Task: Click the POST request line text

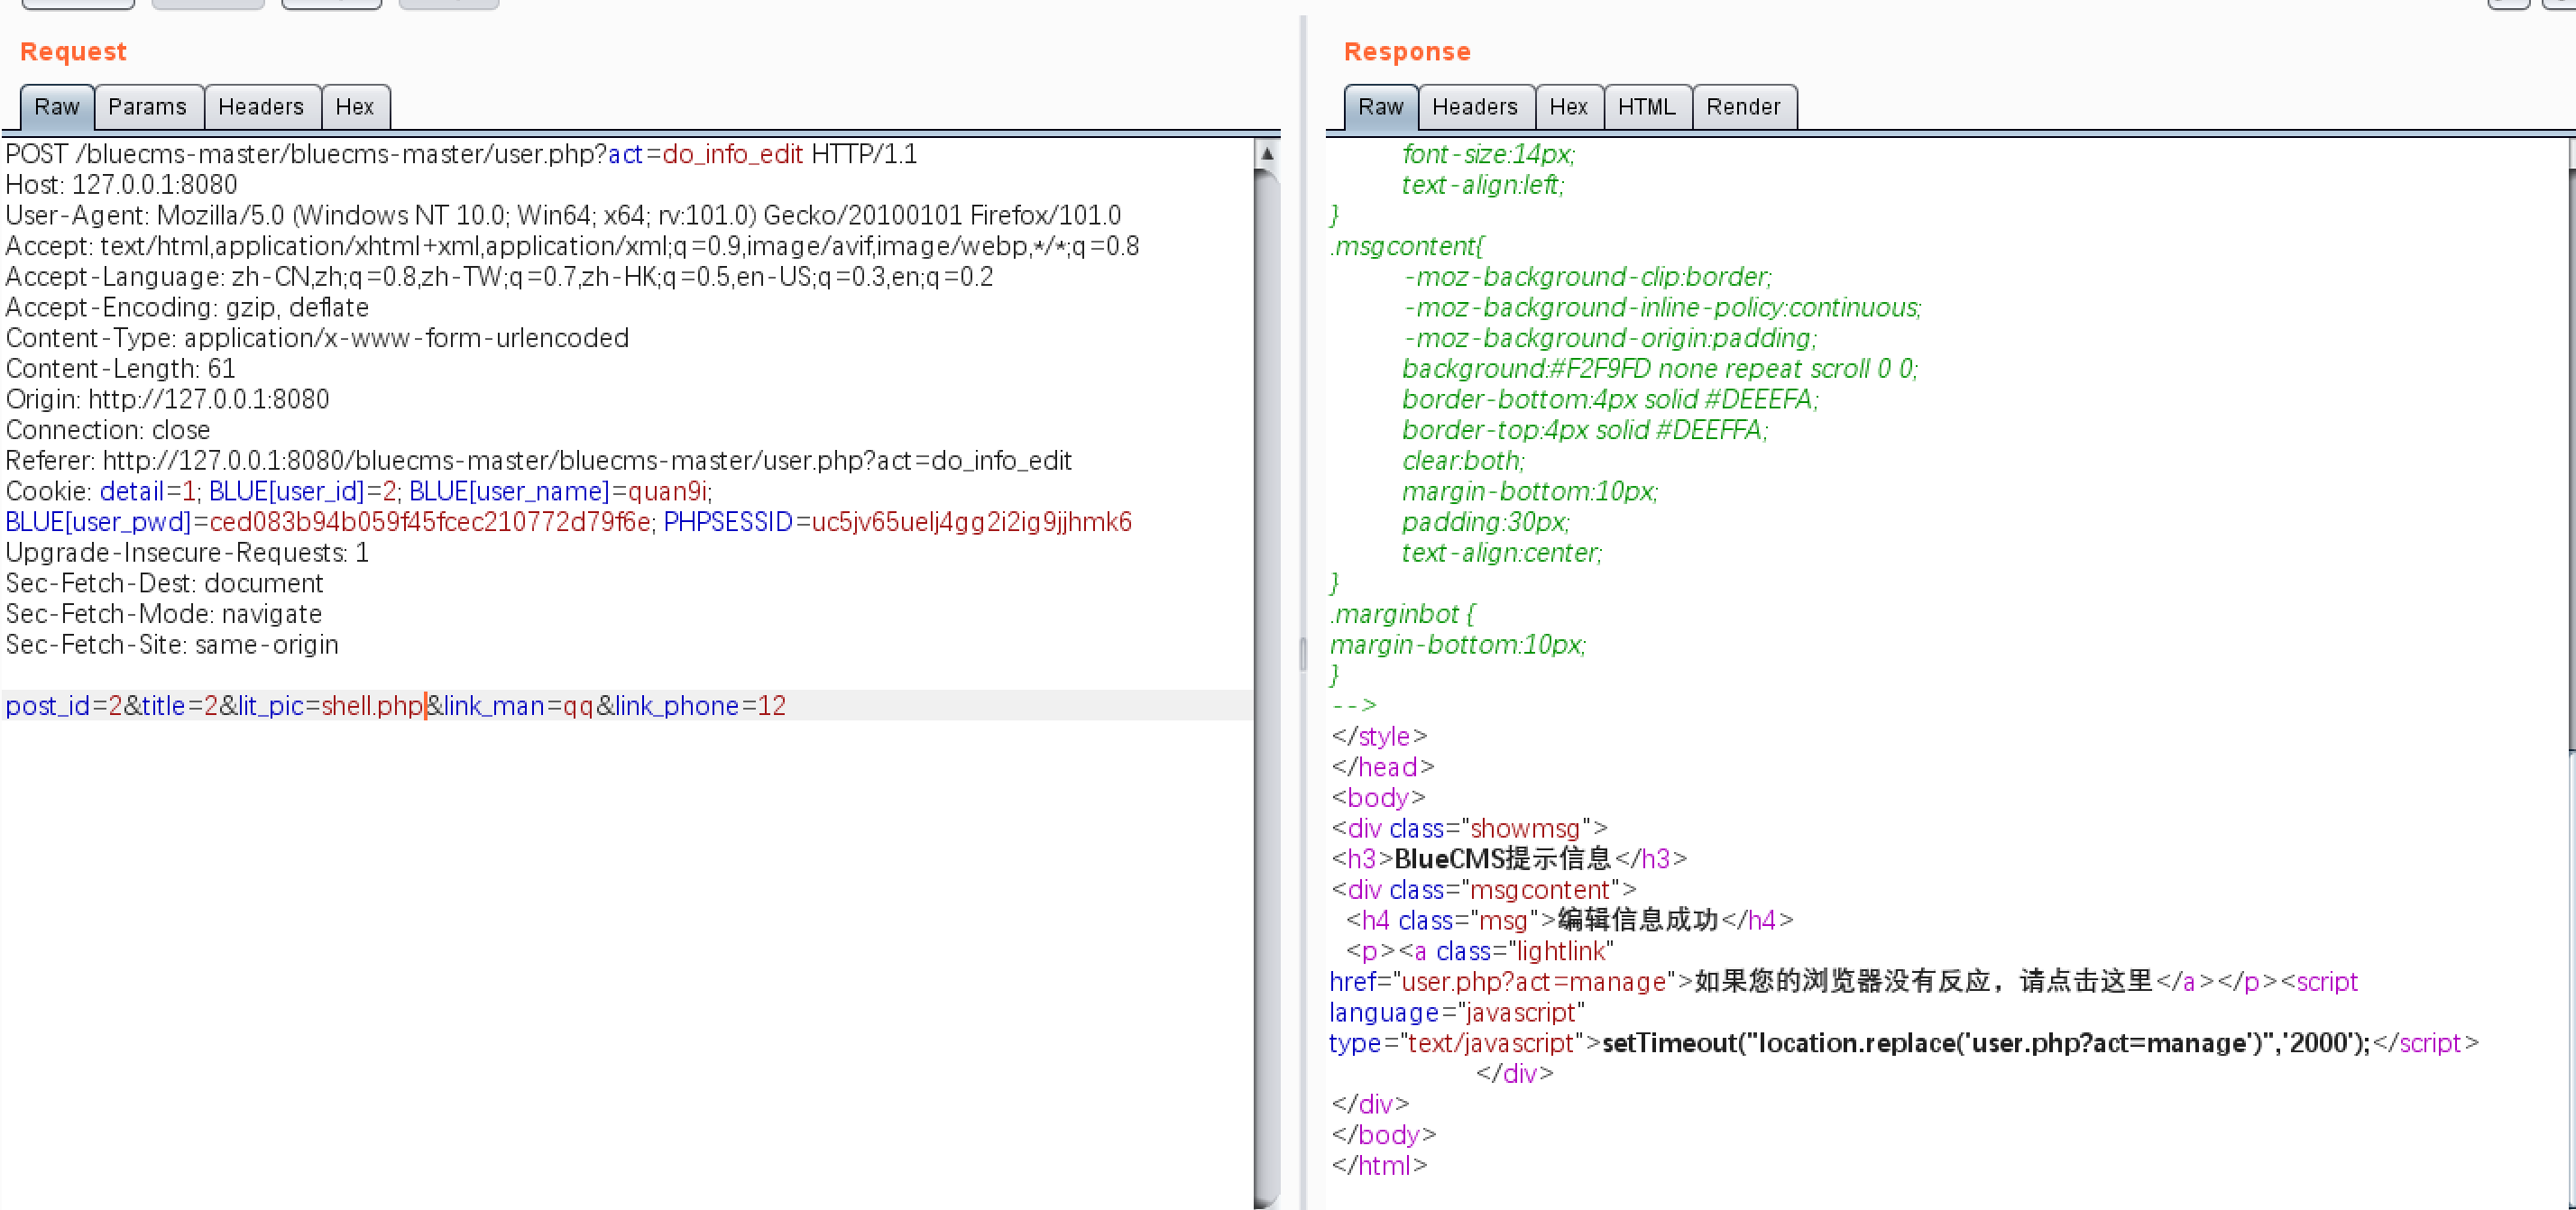Action: point(462,154)
